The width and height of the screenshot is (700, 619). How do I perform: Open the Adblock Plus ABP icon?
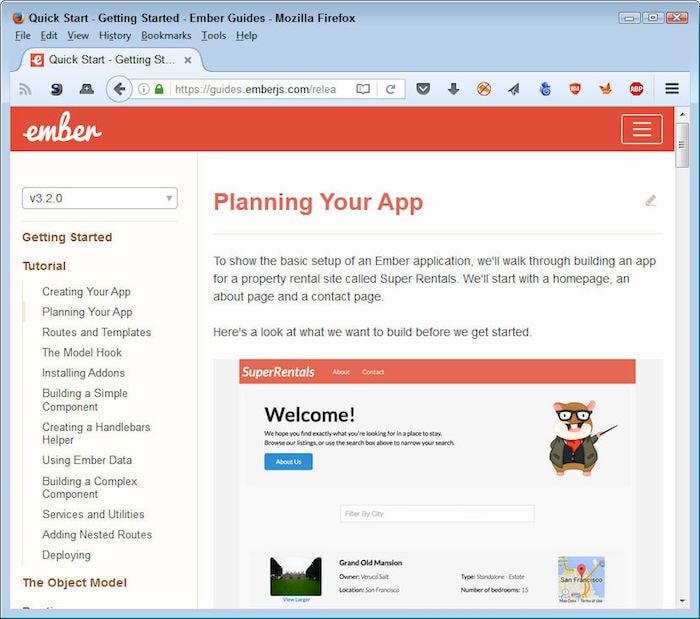point(636,89)
